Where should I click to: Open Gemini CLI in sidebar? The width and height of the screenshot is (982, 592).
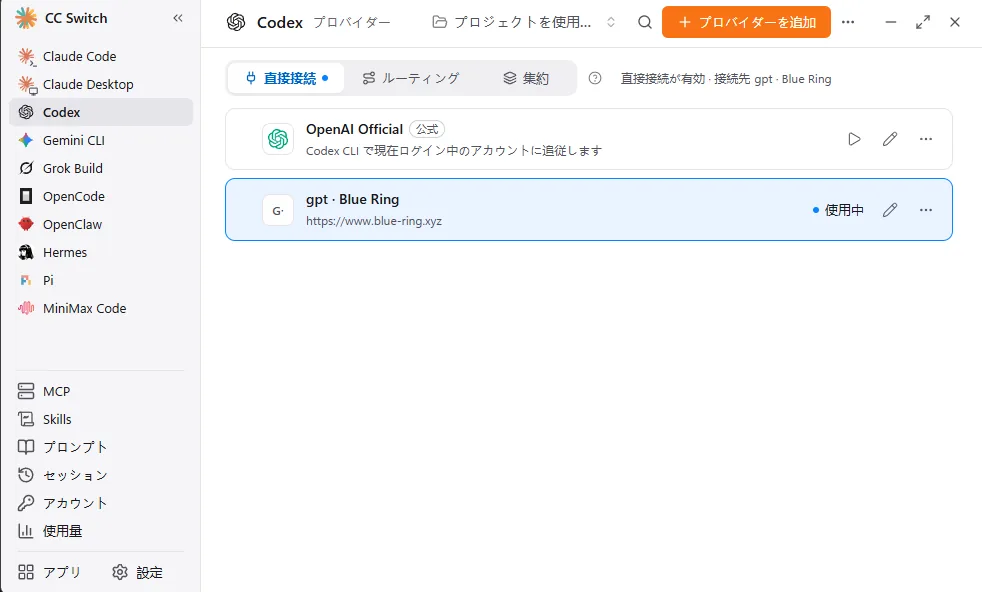point(101,140)
